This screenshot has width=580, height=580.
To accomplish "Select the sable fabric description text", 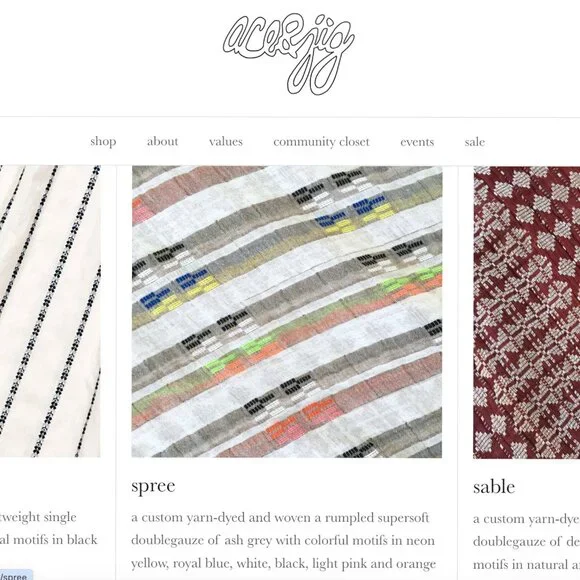I will pyautogui.click(x=526, y=542).
